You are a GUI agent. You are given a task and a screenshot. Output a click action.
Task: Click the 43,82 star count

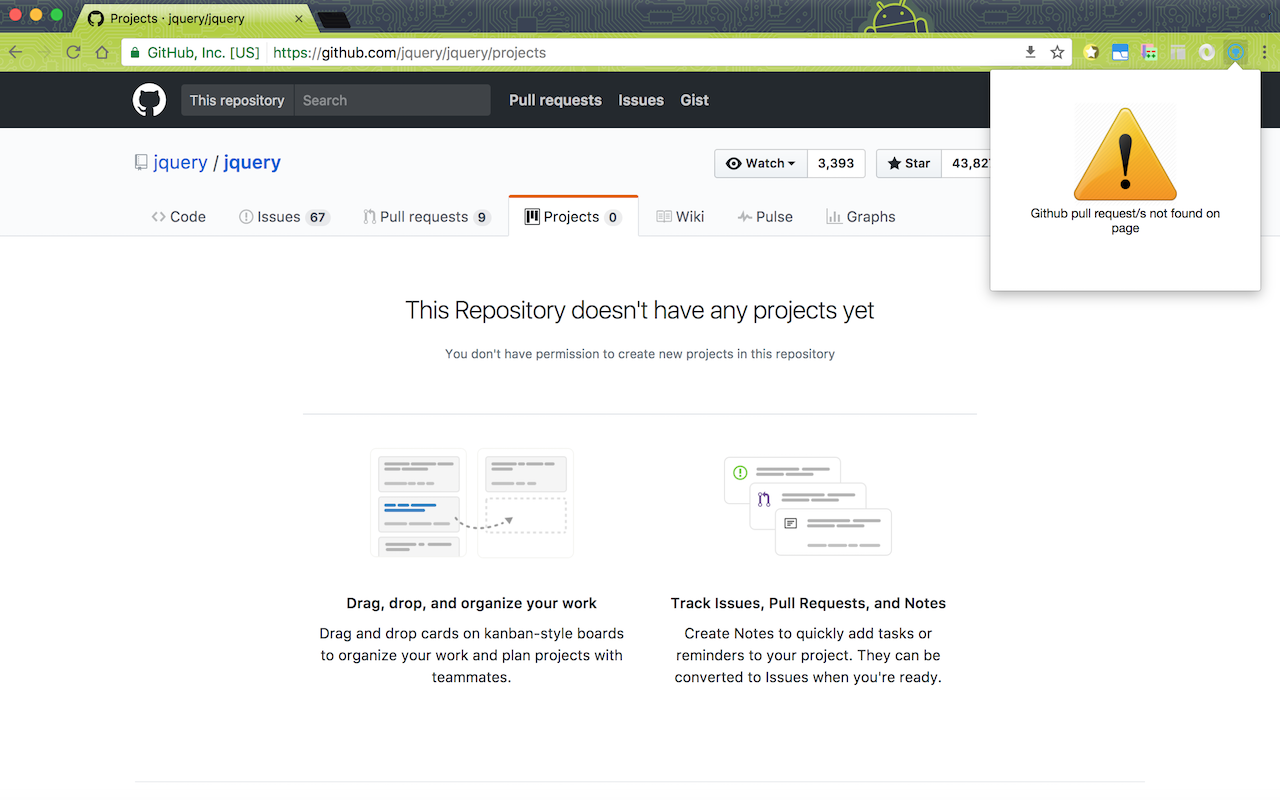[x=966, y=163]
